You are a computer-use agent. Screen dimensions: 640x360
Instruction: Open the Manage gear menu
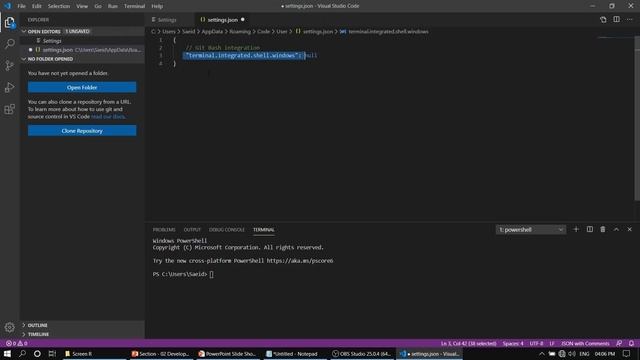(9, 327)
